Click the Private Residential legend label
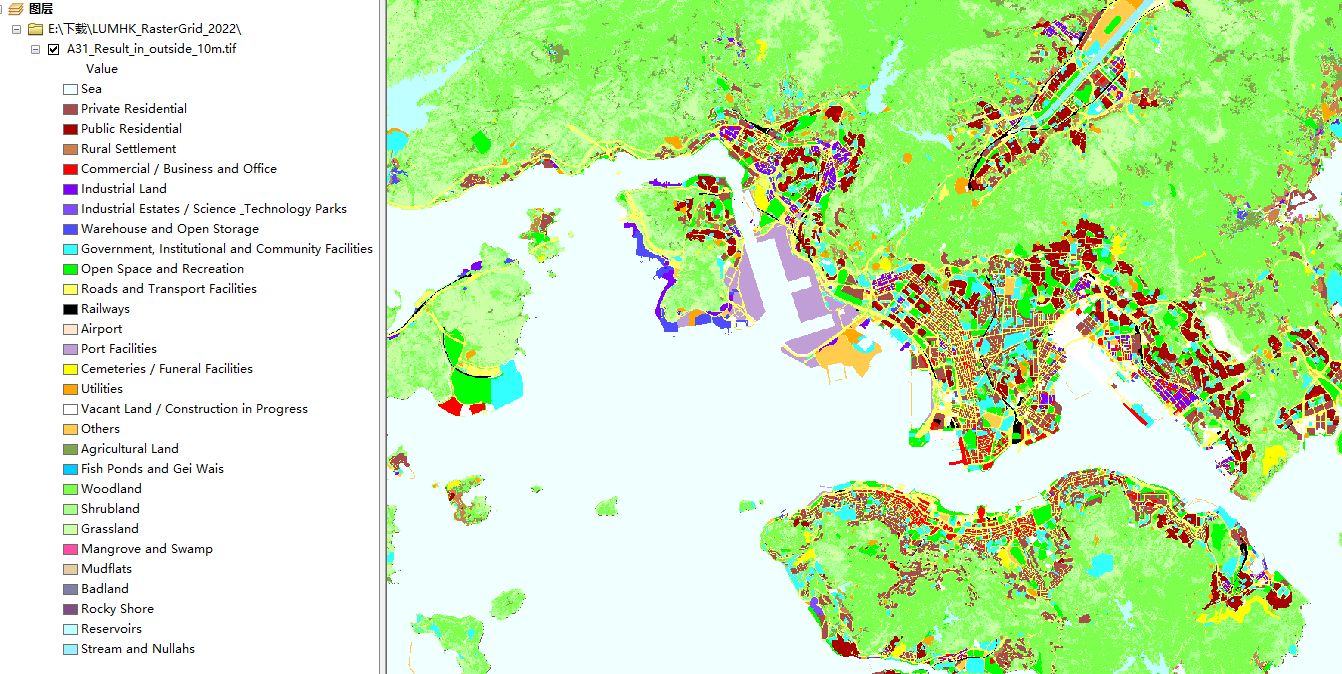Screen dimensions: 1342x674 pos(134,109)
